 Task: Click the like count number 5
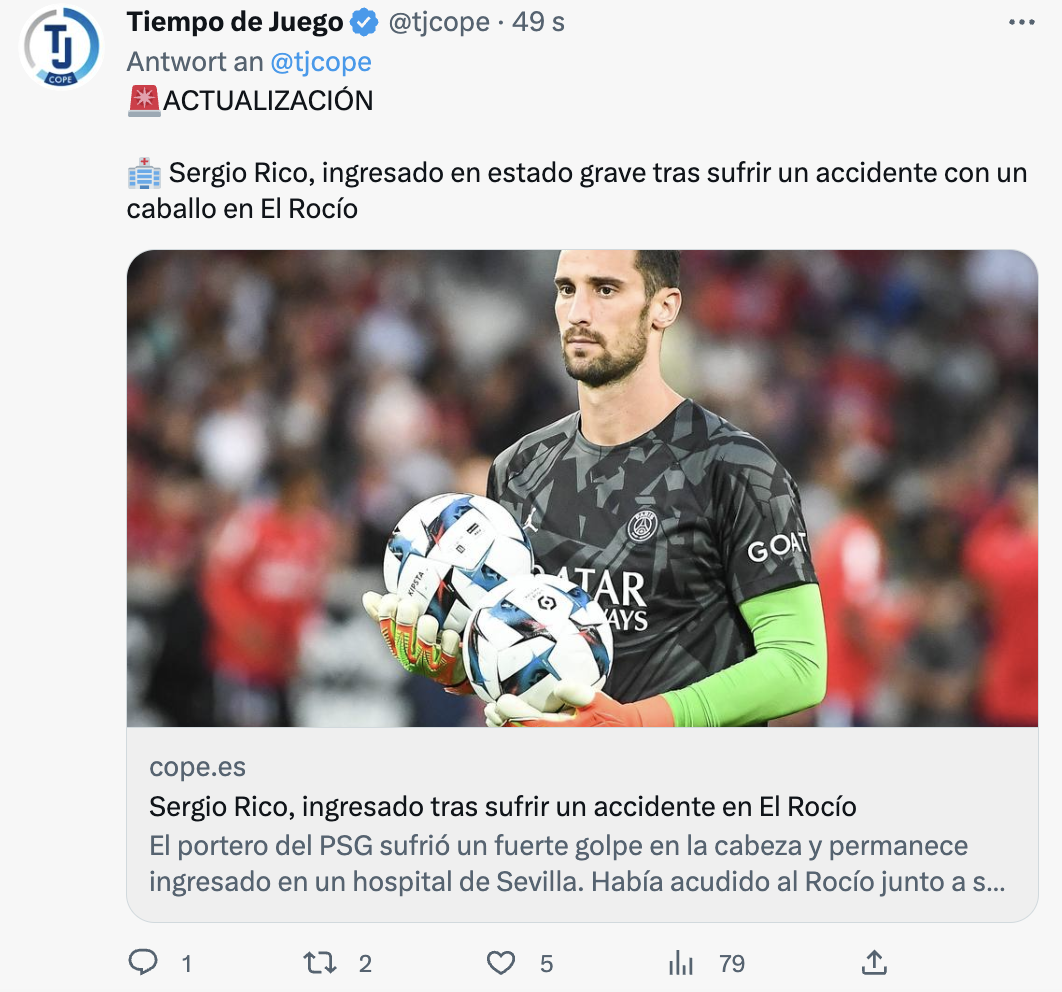(547, 964)
